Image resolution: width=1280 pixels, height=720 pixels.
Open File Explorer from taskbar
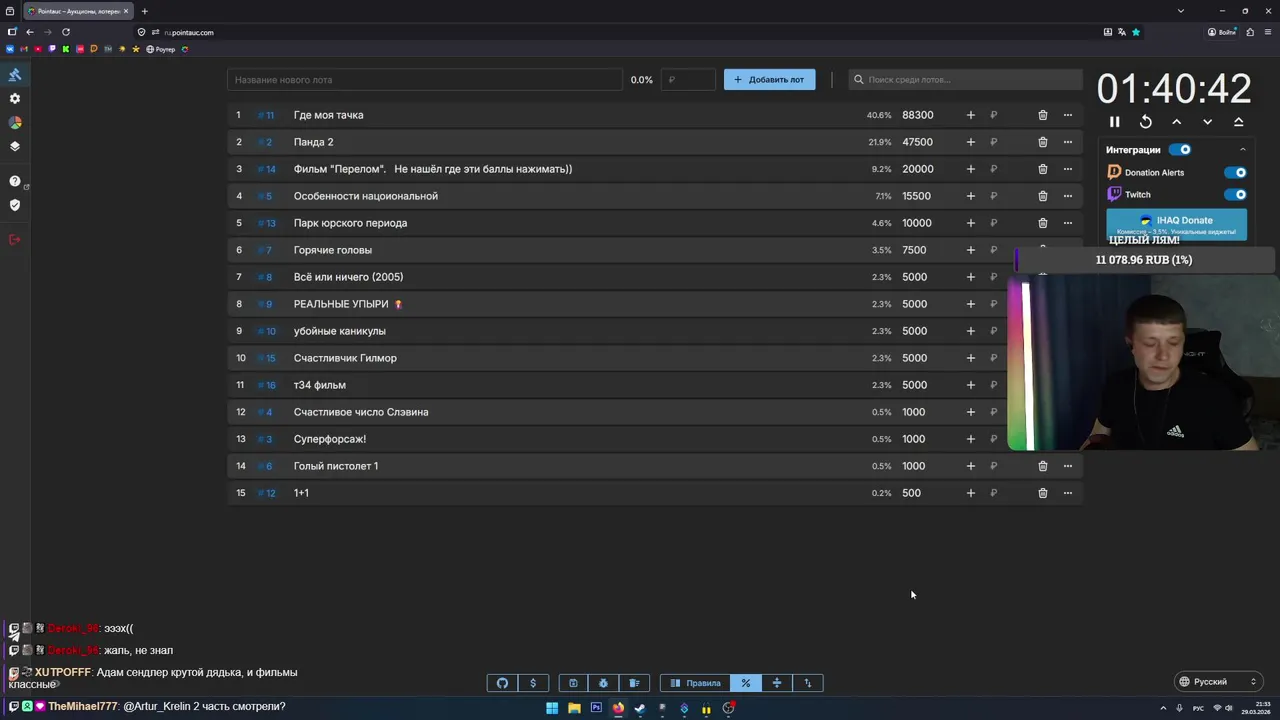(x=574, y=708)
